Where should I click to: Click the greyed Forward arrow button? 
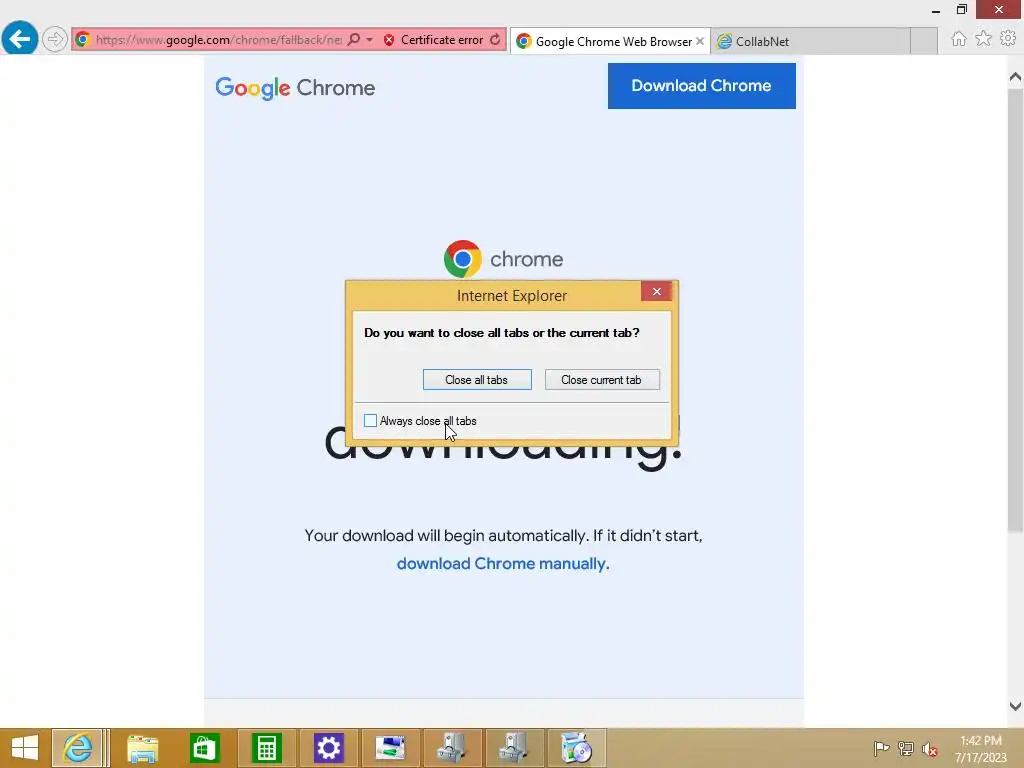(x=55, y=39)
